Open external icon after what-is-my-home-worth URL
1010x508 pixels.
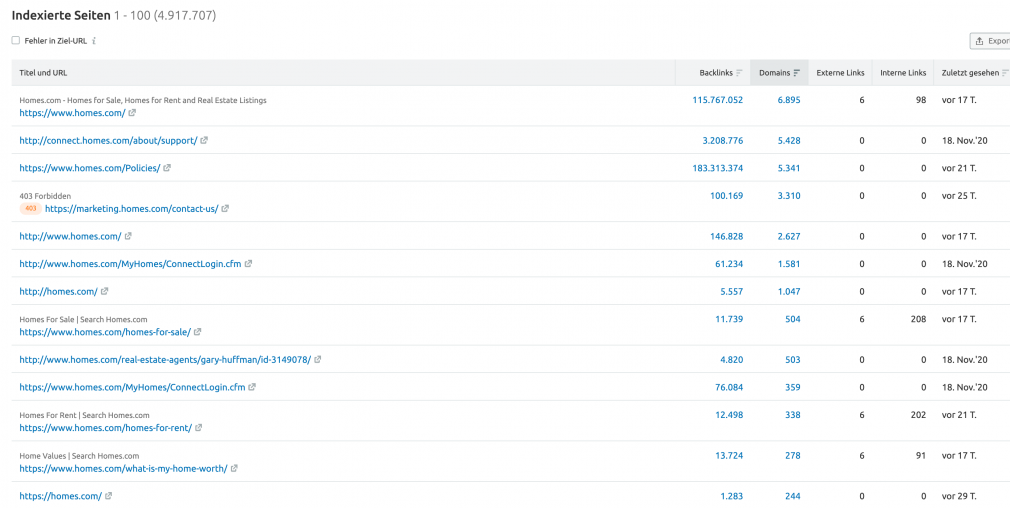(x=234, y=469)
